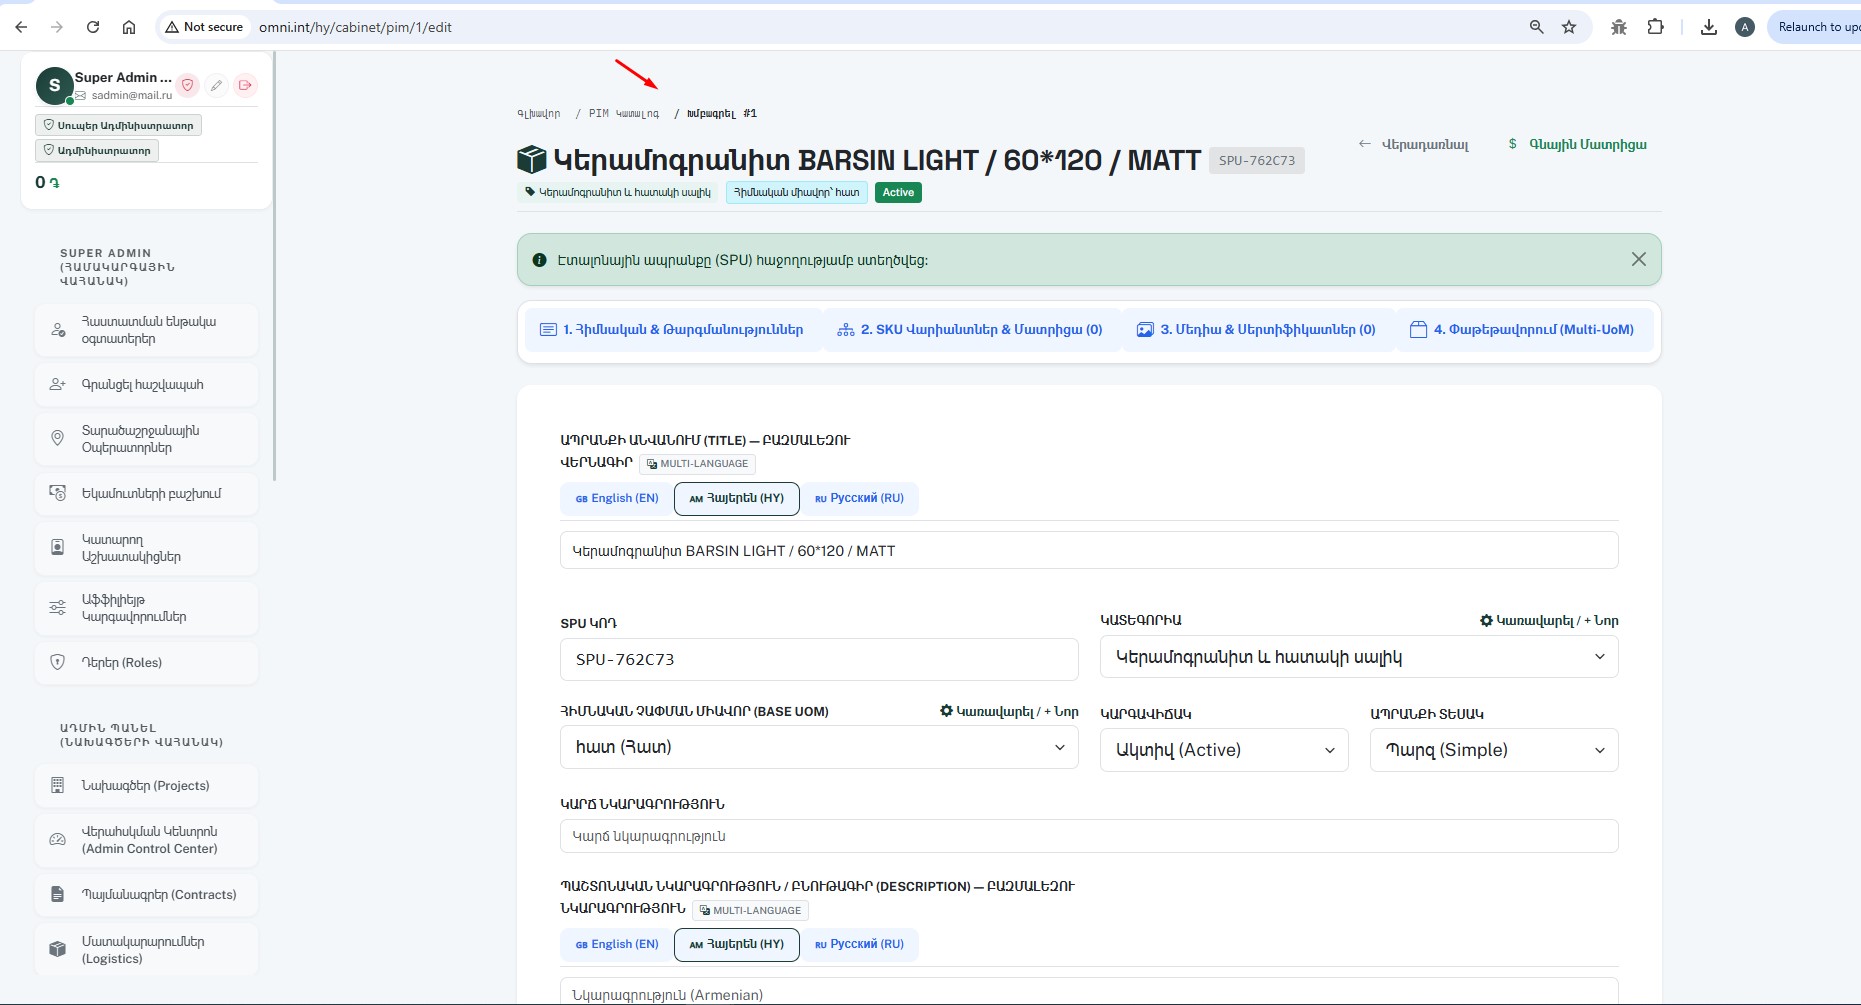
Task: Select Русский (RU) for description section
Action: (859, 944)
